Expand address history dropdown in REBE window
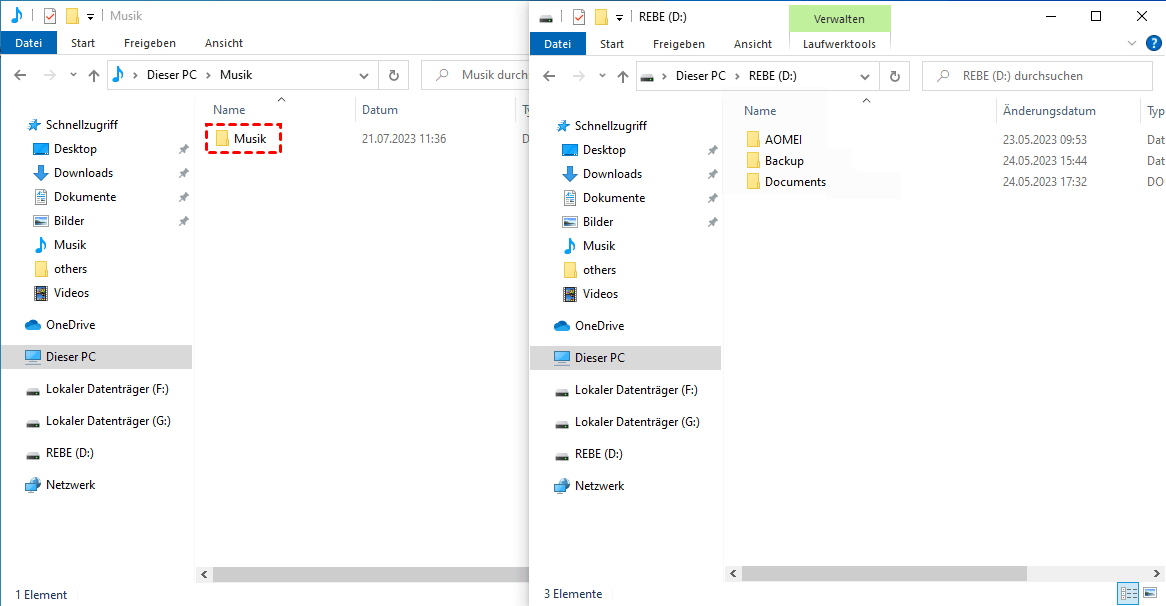 click(865, 76)
